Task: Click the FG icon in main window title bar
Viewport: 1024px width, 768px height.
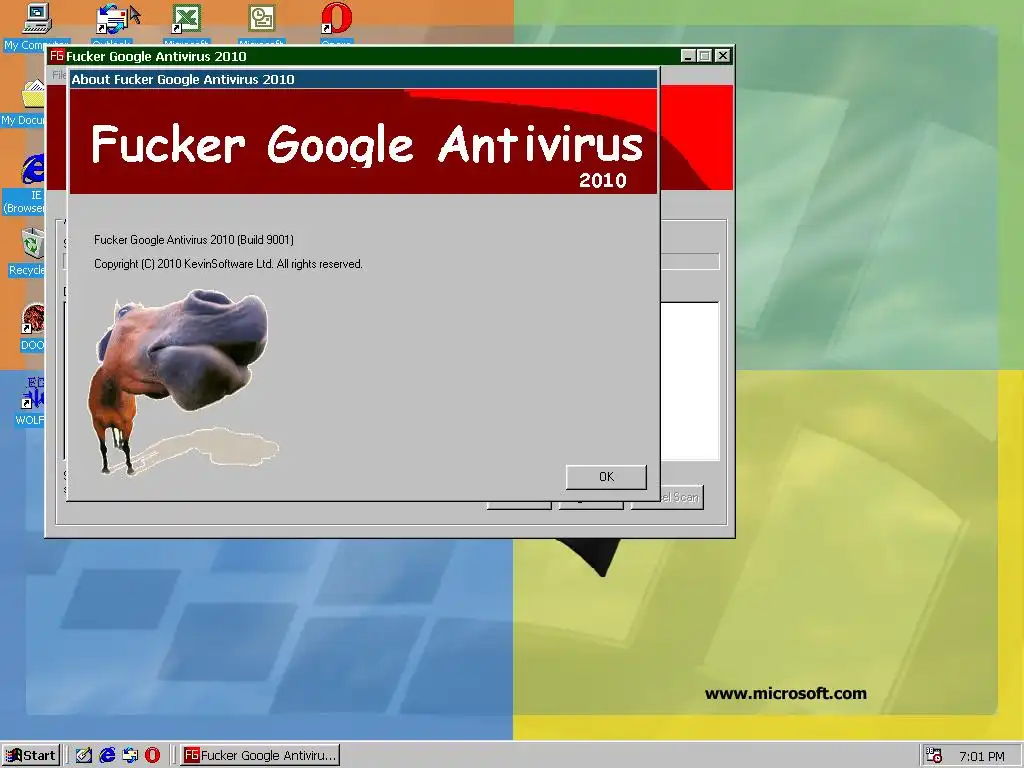Action: 57,56
